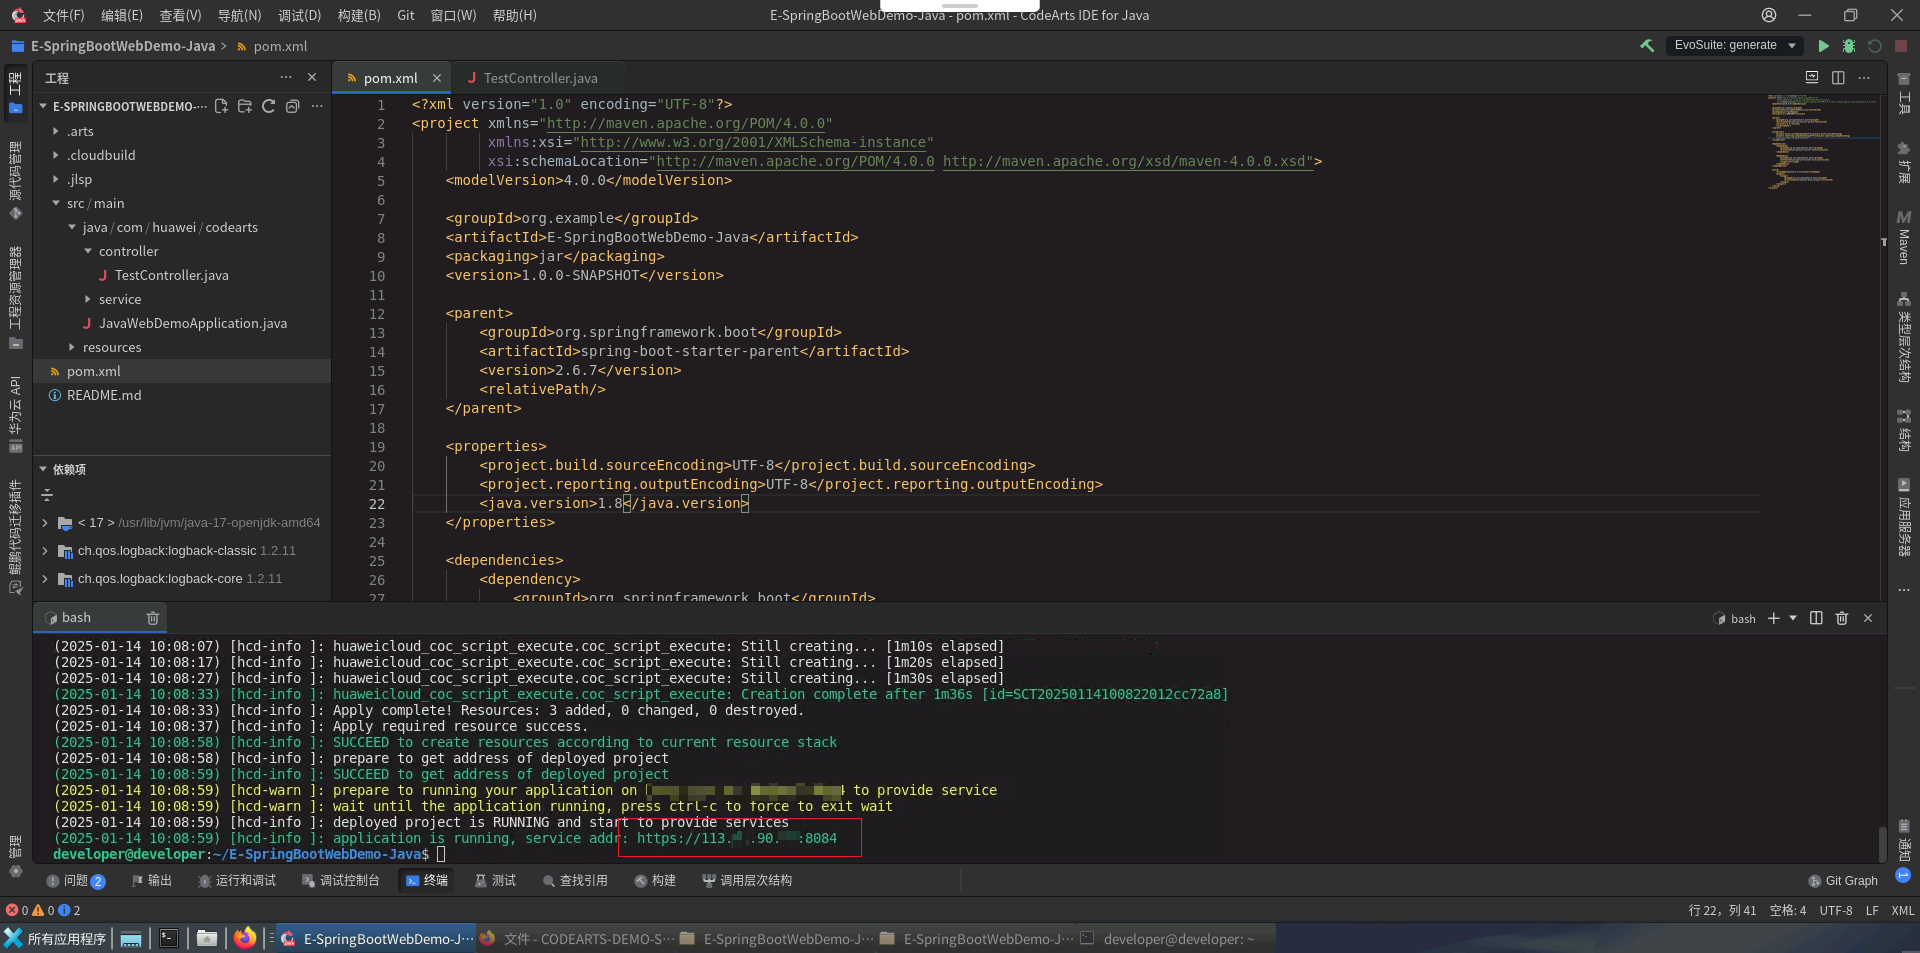Image resolution: width=1920 pixels, height=953 pixels.
Task: Open the 华为云 API sidebar view
Action: [15, 414]
